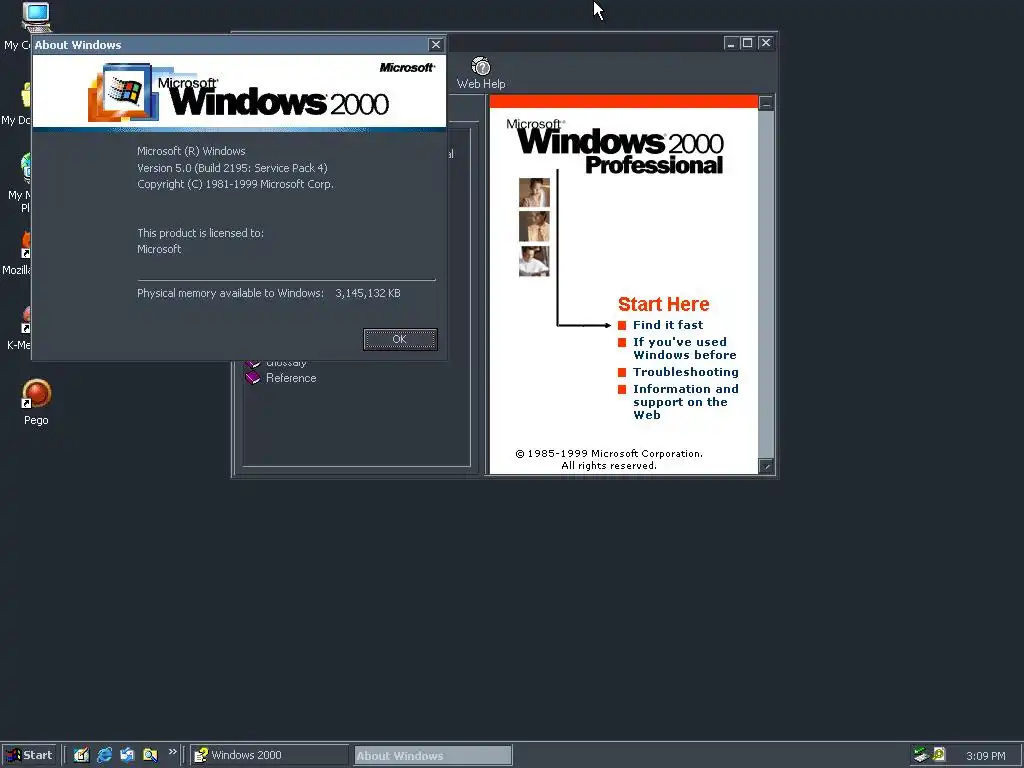Screen dimensions: 1024x768
Task: Close the About Windows dialog
Action: tap(436, 44)
